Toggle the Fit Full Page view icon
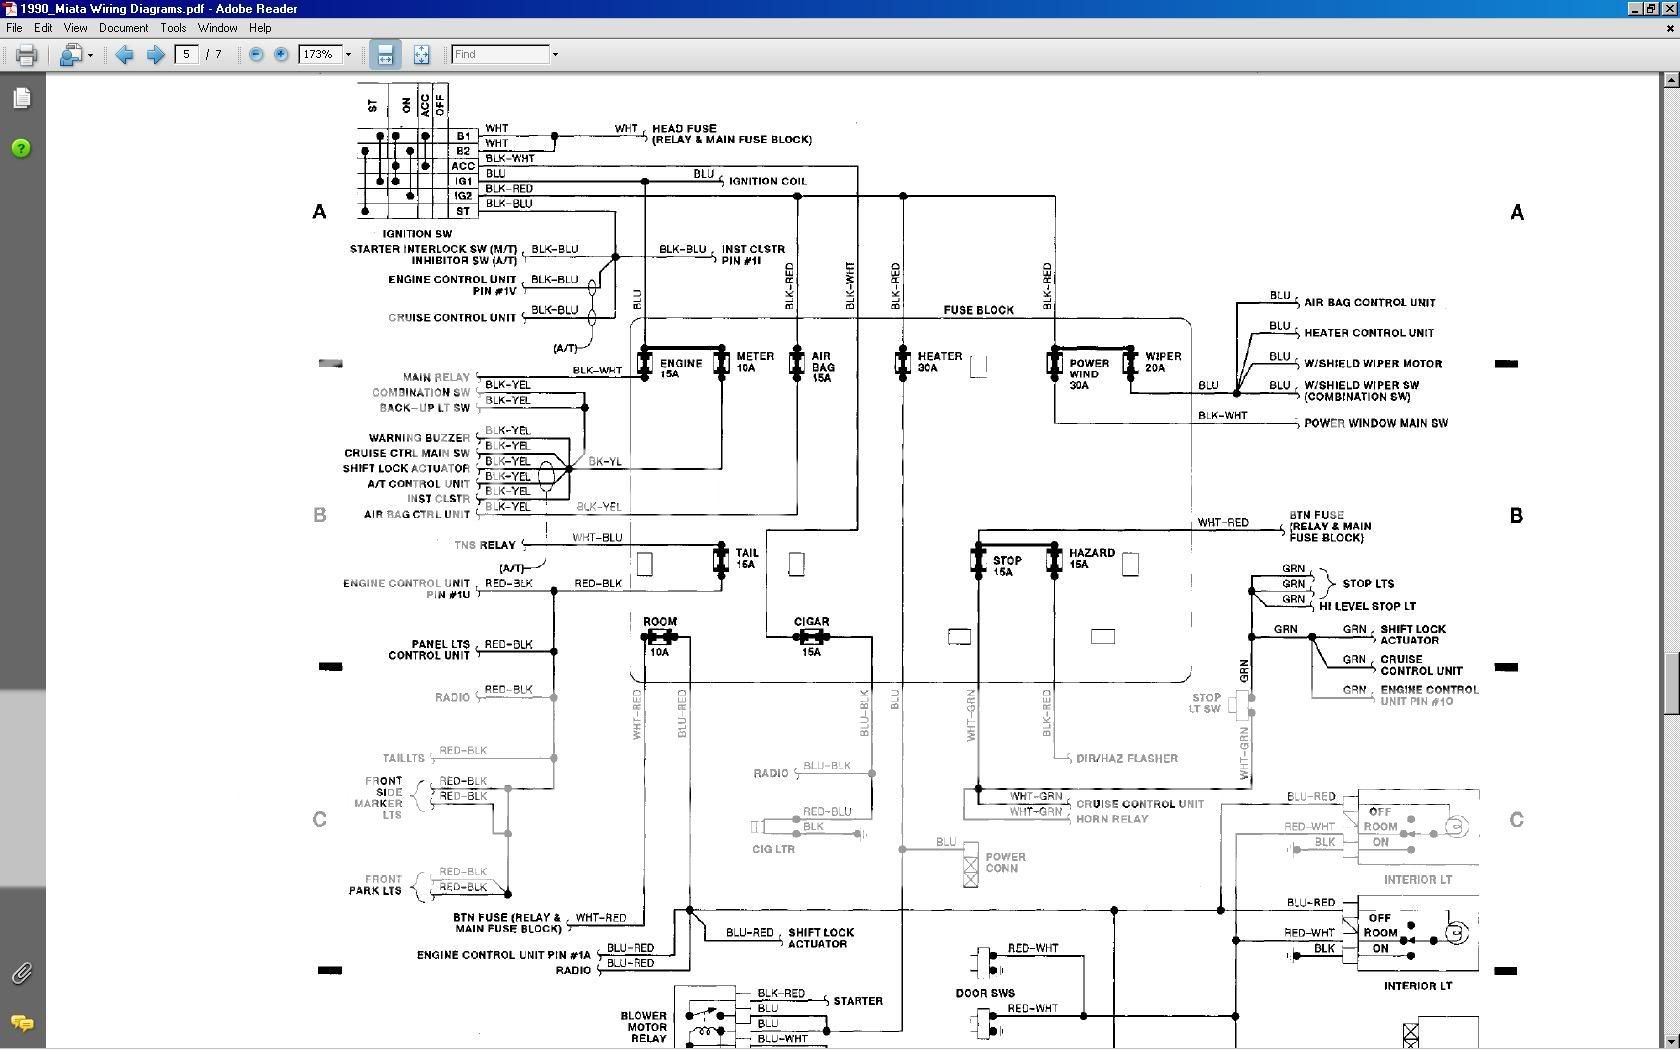 [421, 55]
